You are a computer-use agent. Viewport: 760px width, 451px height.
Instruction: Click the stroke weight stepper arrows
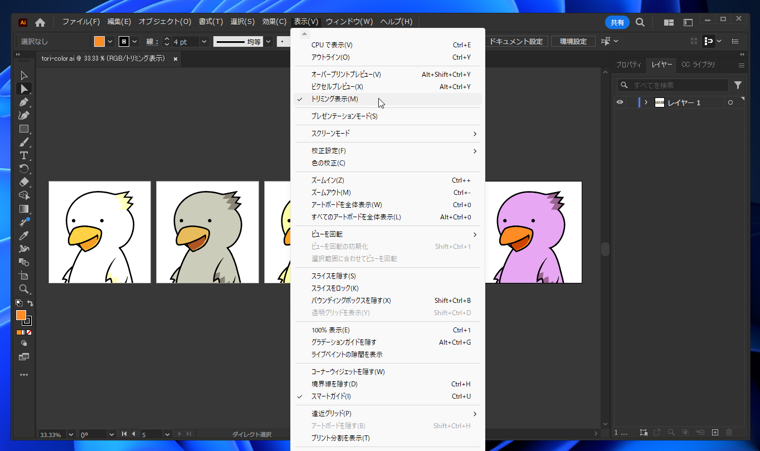(x=167, y=42)
